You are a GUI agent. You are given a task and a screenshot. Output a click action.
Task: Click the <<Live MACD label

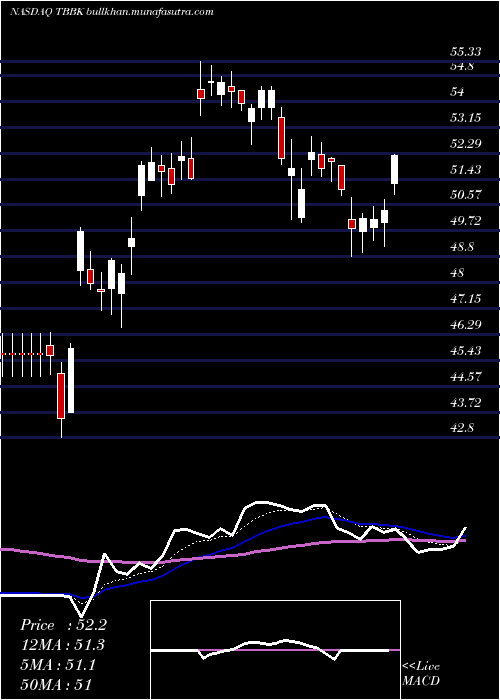coord(421,674)
